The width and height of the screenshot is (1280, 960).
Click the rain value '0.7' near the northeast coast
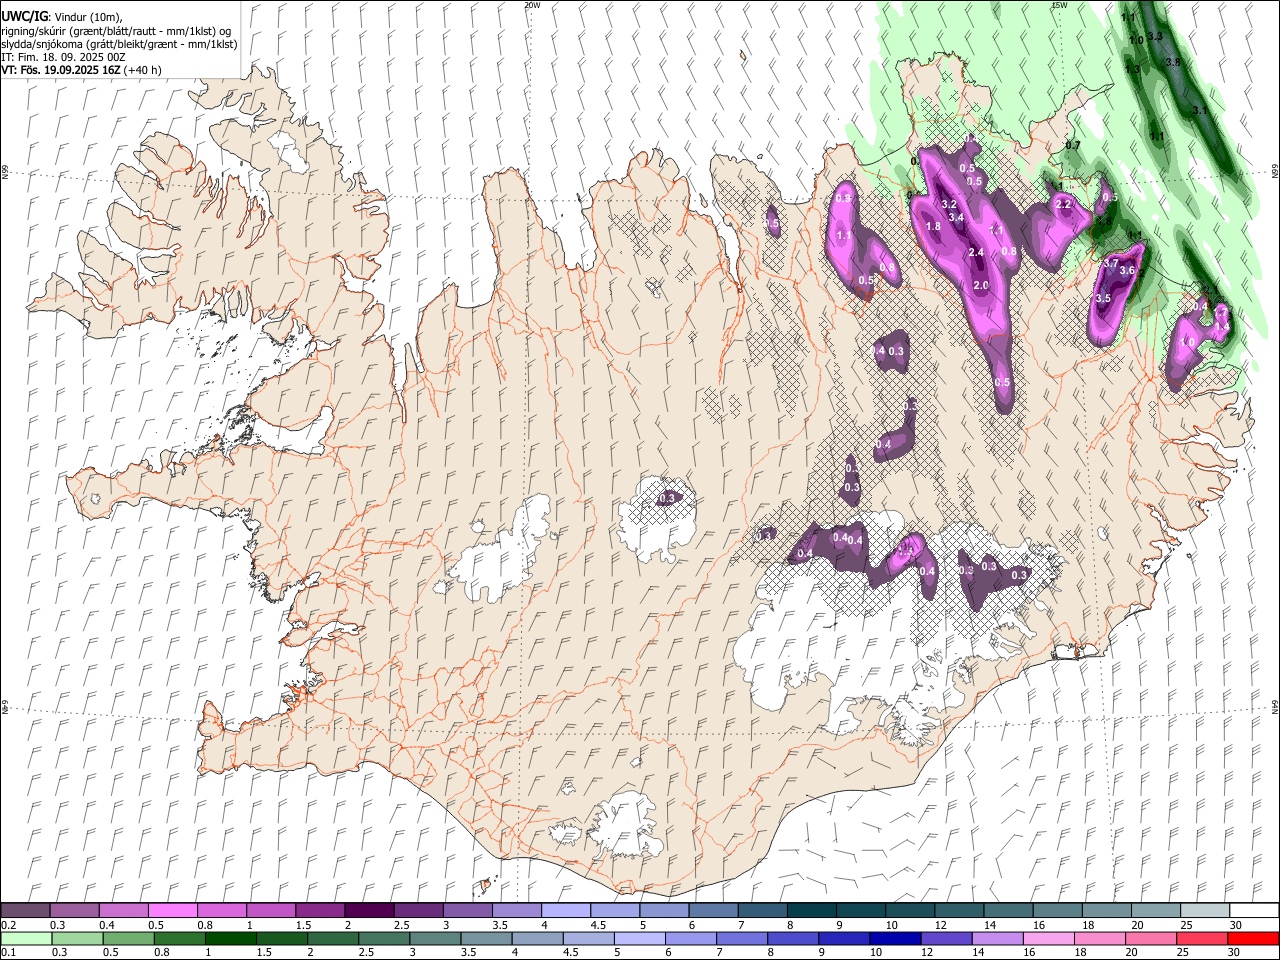(x=1074, y=145)
